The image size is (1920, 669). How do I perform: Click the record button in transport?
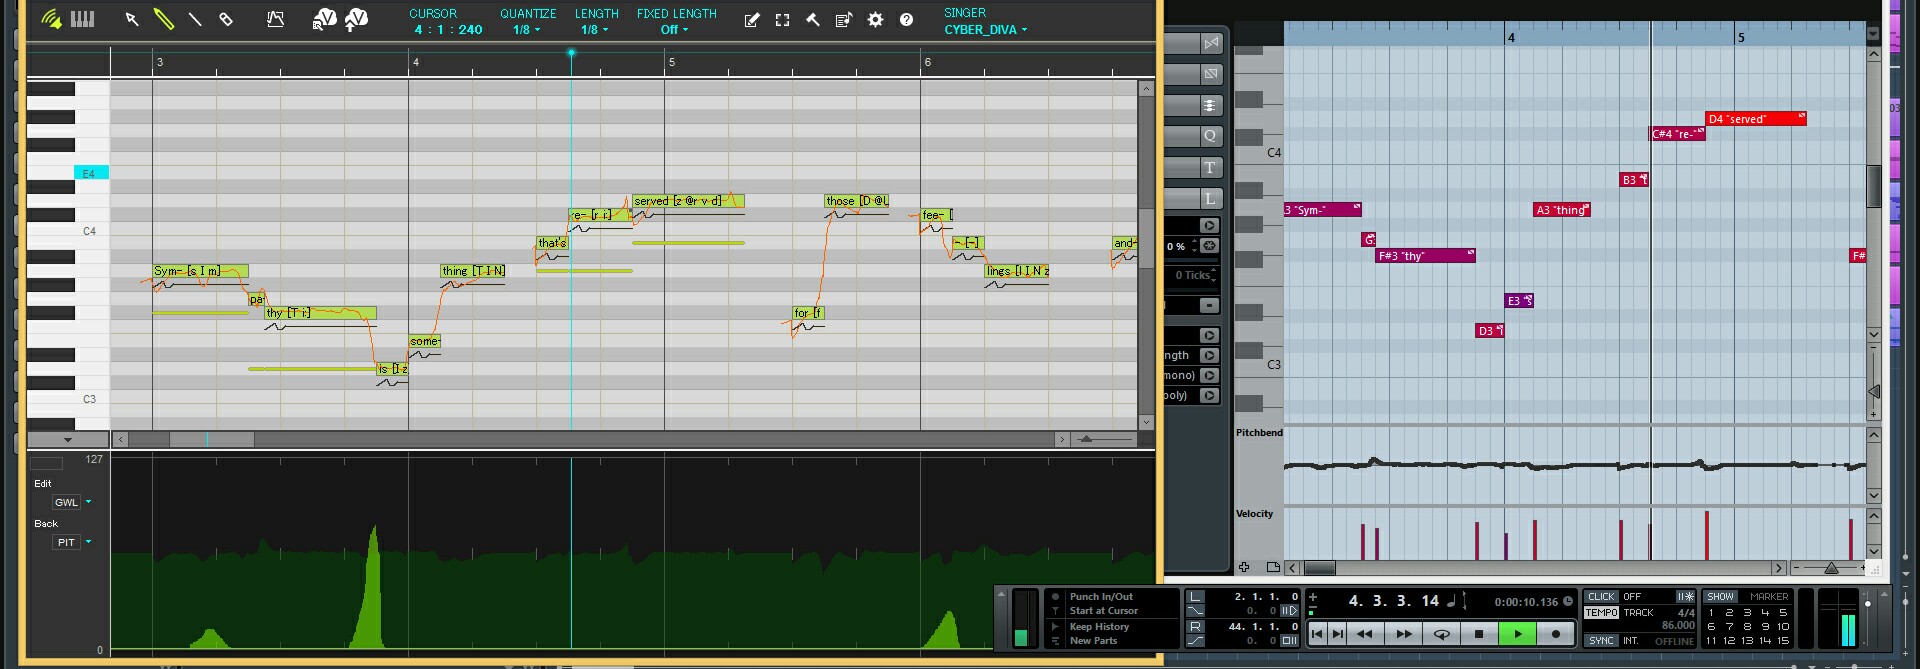click(x=1555, y=634)
